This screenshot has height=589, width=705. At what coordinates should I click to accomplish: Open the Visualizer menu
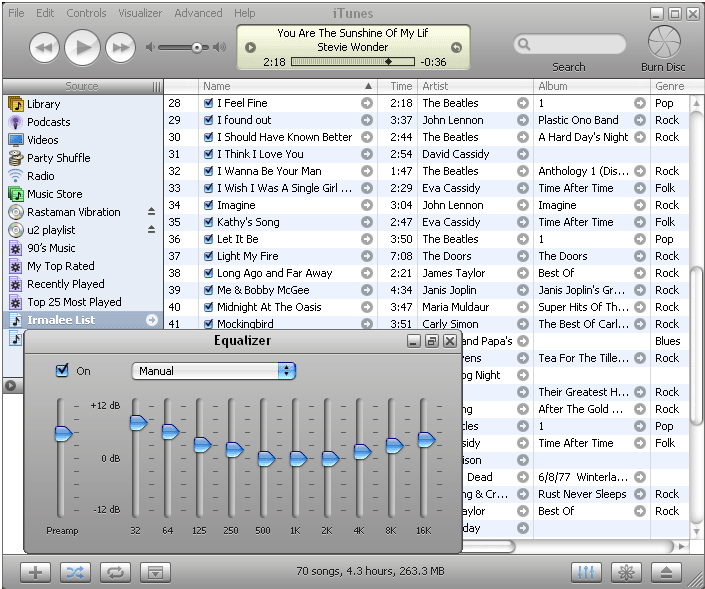pos(140,13)
